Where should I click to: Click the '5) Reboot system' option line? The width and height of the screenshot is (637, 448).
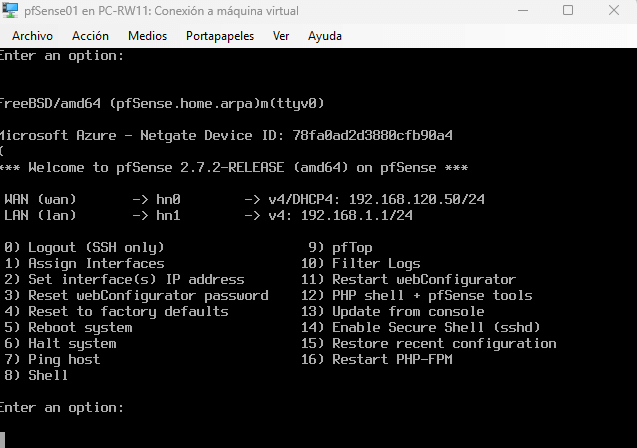point(68,327)
